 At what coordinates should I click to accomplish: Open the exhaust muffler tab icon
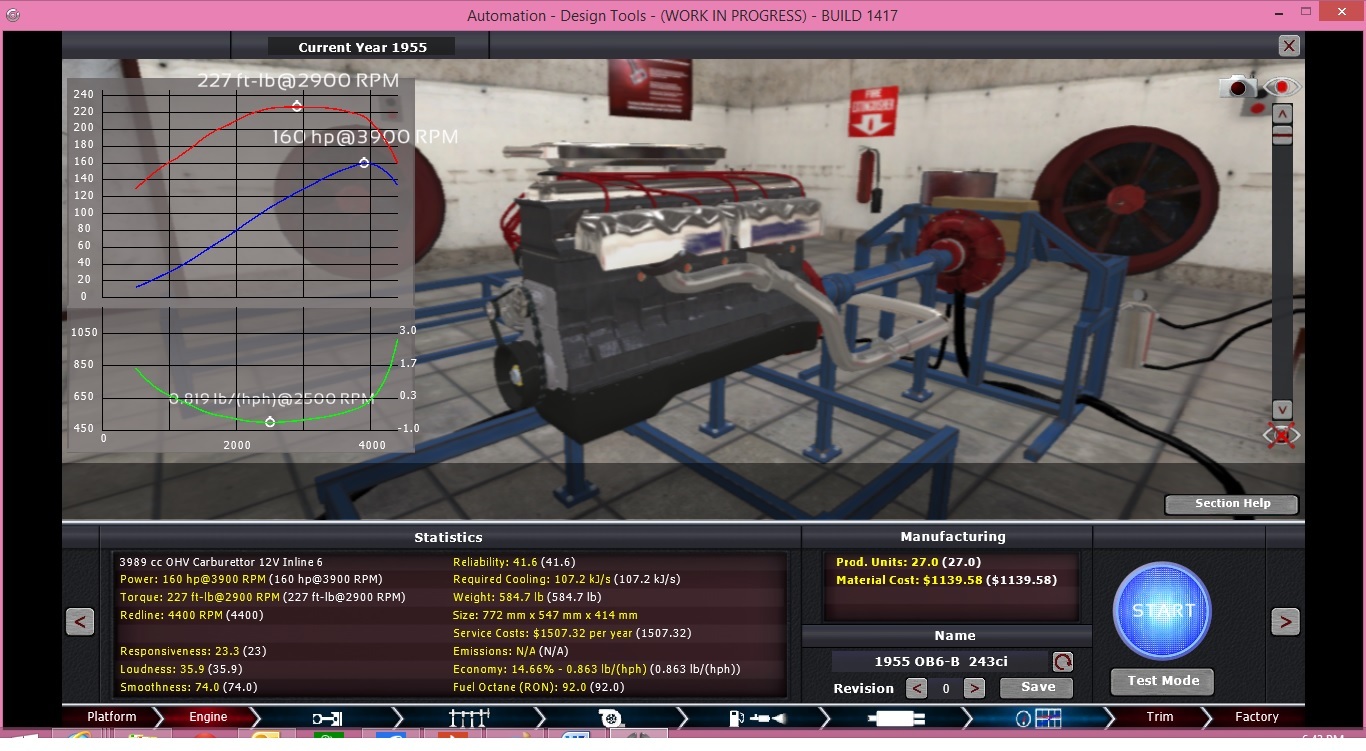(895, 717)
